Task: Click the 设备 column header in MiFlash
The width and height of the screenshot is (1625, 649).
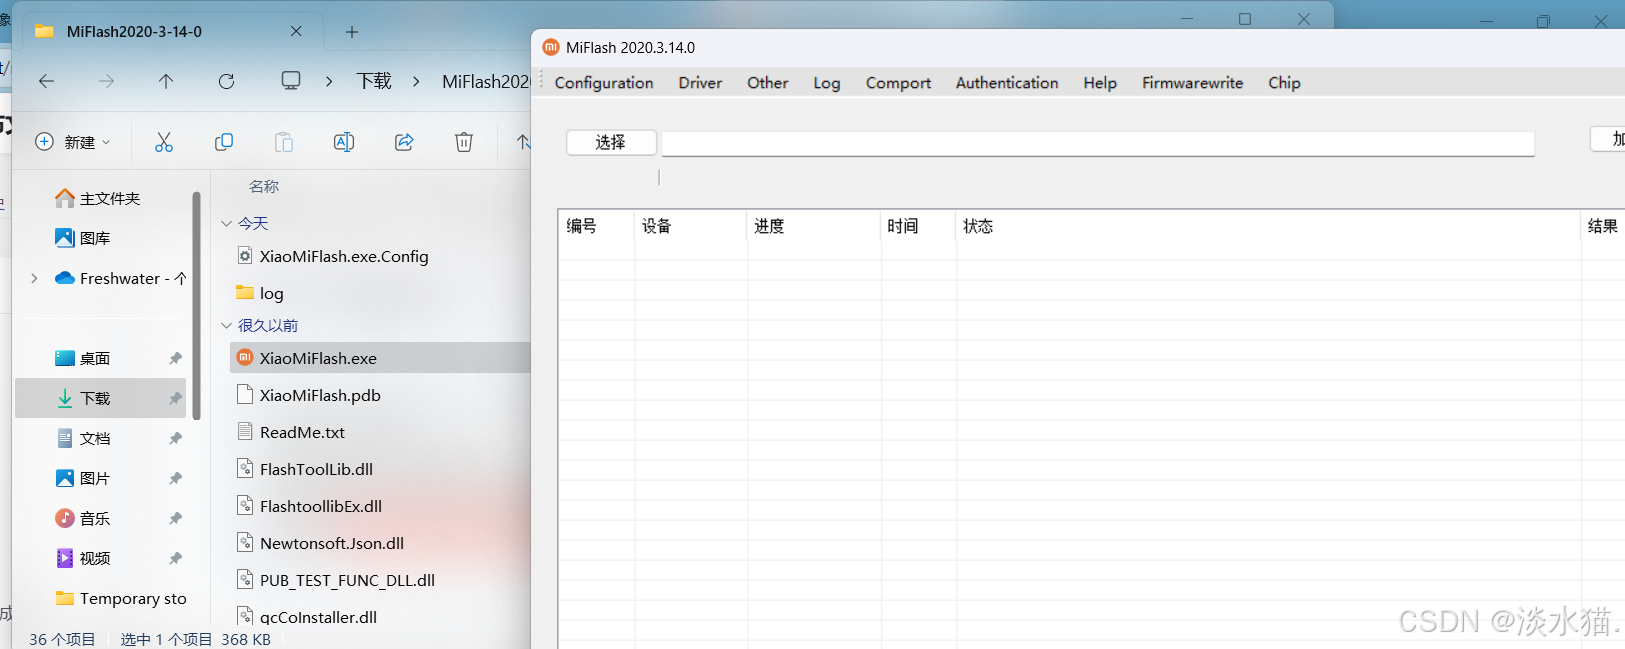Action: (691, 226)
